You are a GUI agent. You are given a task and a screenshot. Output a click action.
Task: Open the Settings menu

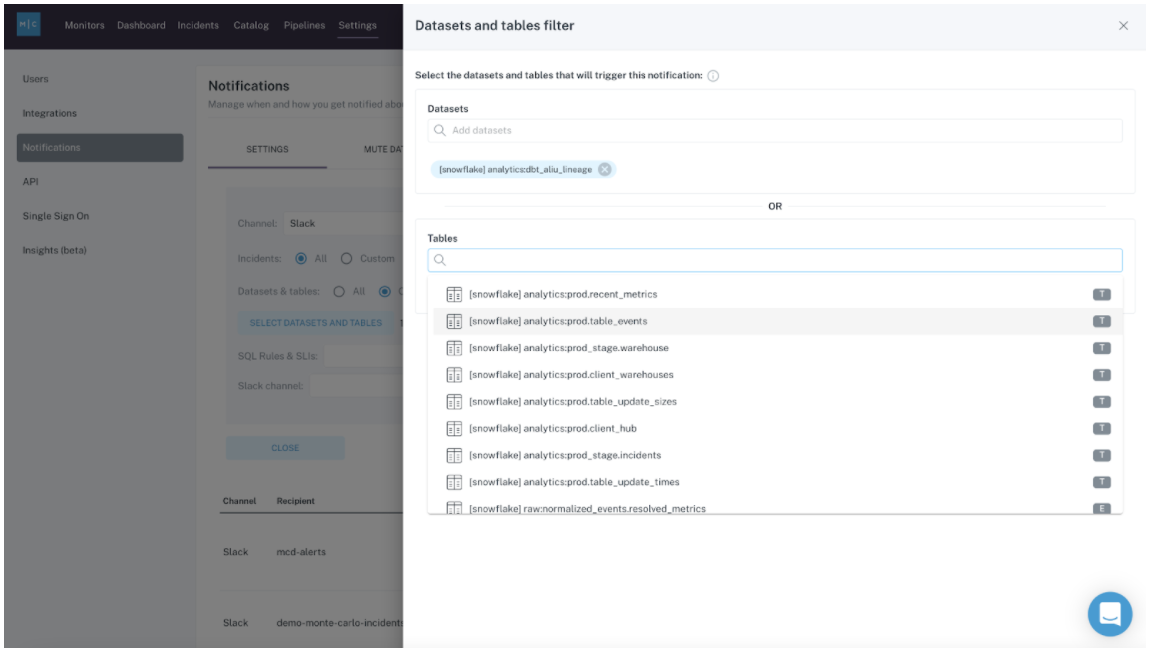pos(357,25)
